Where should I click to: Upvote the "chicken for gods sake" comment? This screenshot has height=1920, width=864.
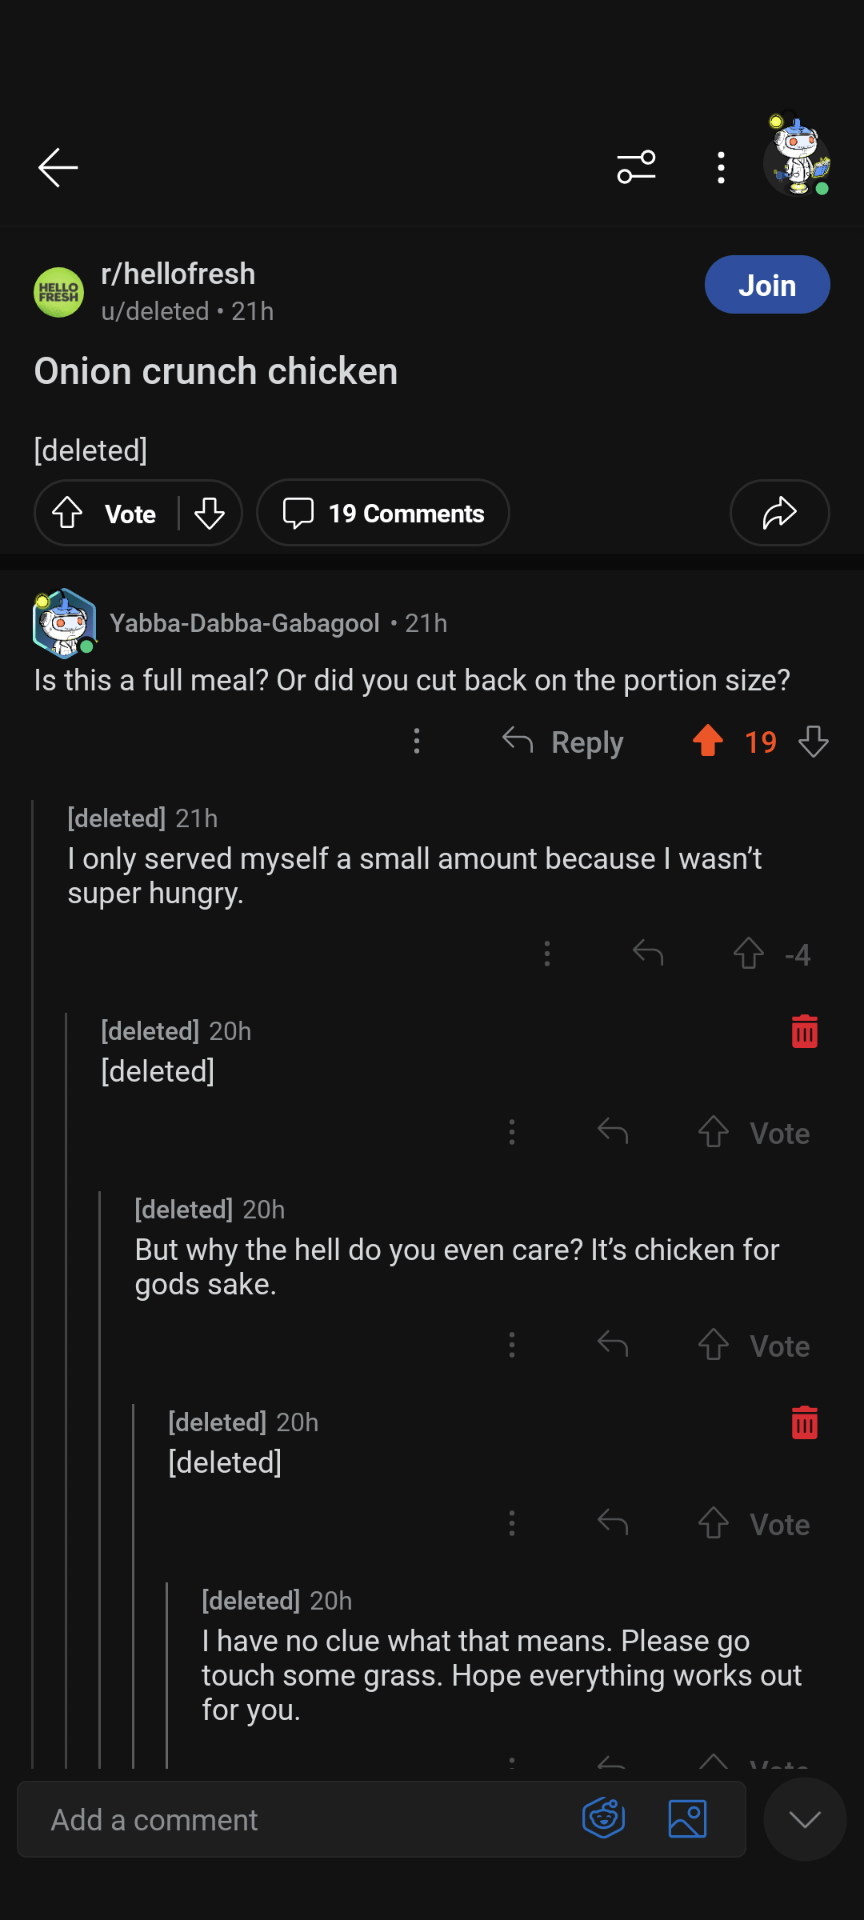[713, 1345]
